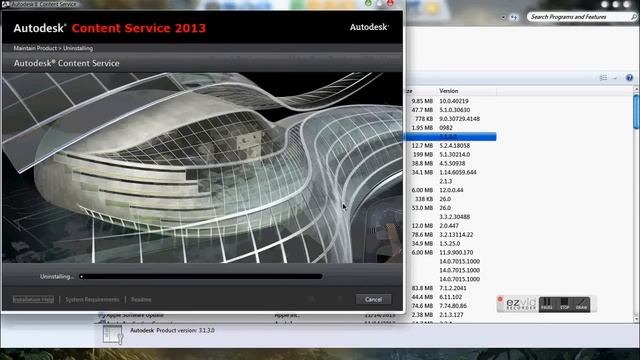Select the row with version 4.5.50938

(x=451, y=163)
